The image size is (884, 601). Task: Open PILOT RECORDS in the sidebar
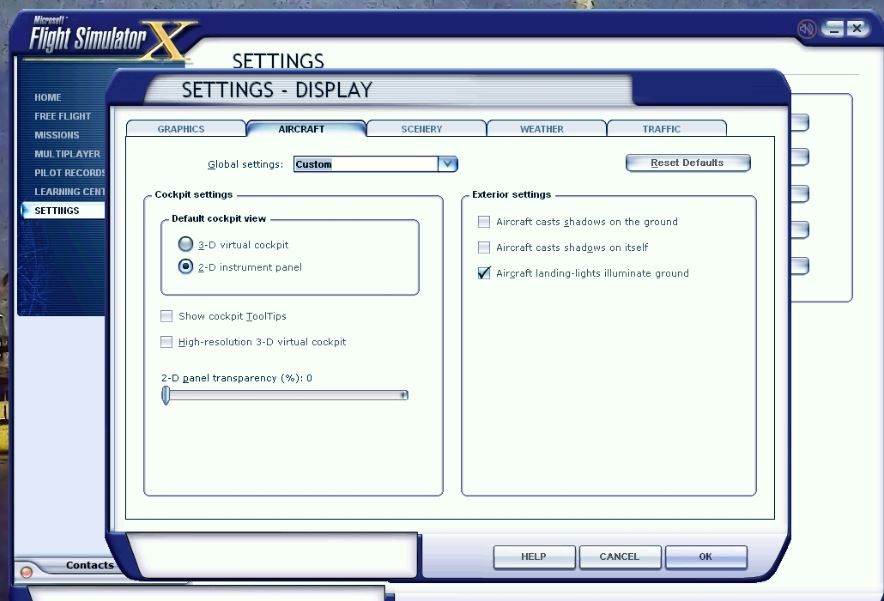pyautogui.click(x=69, y=173)
